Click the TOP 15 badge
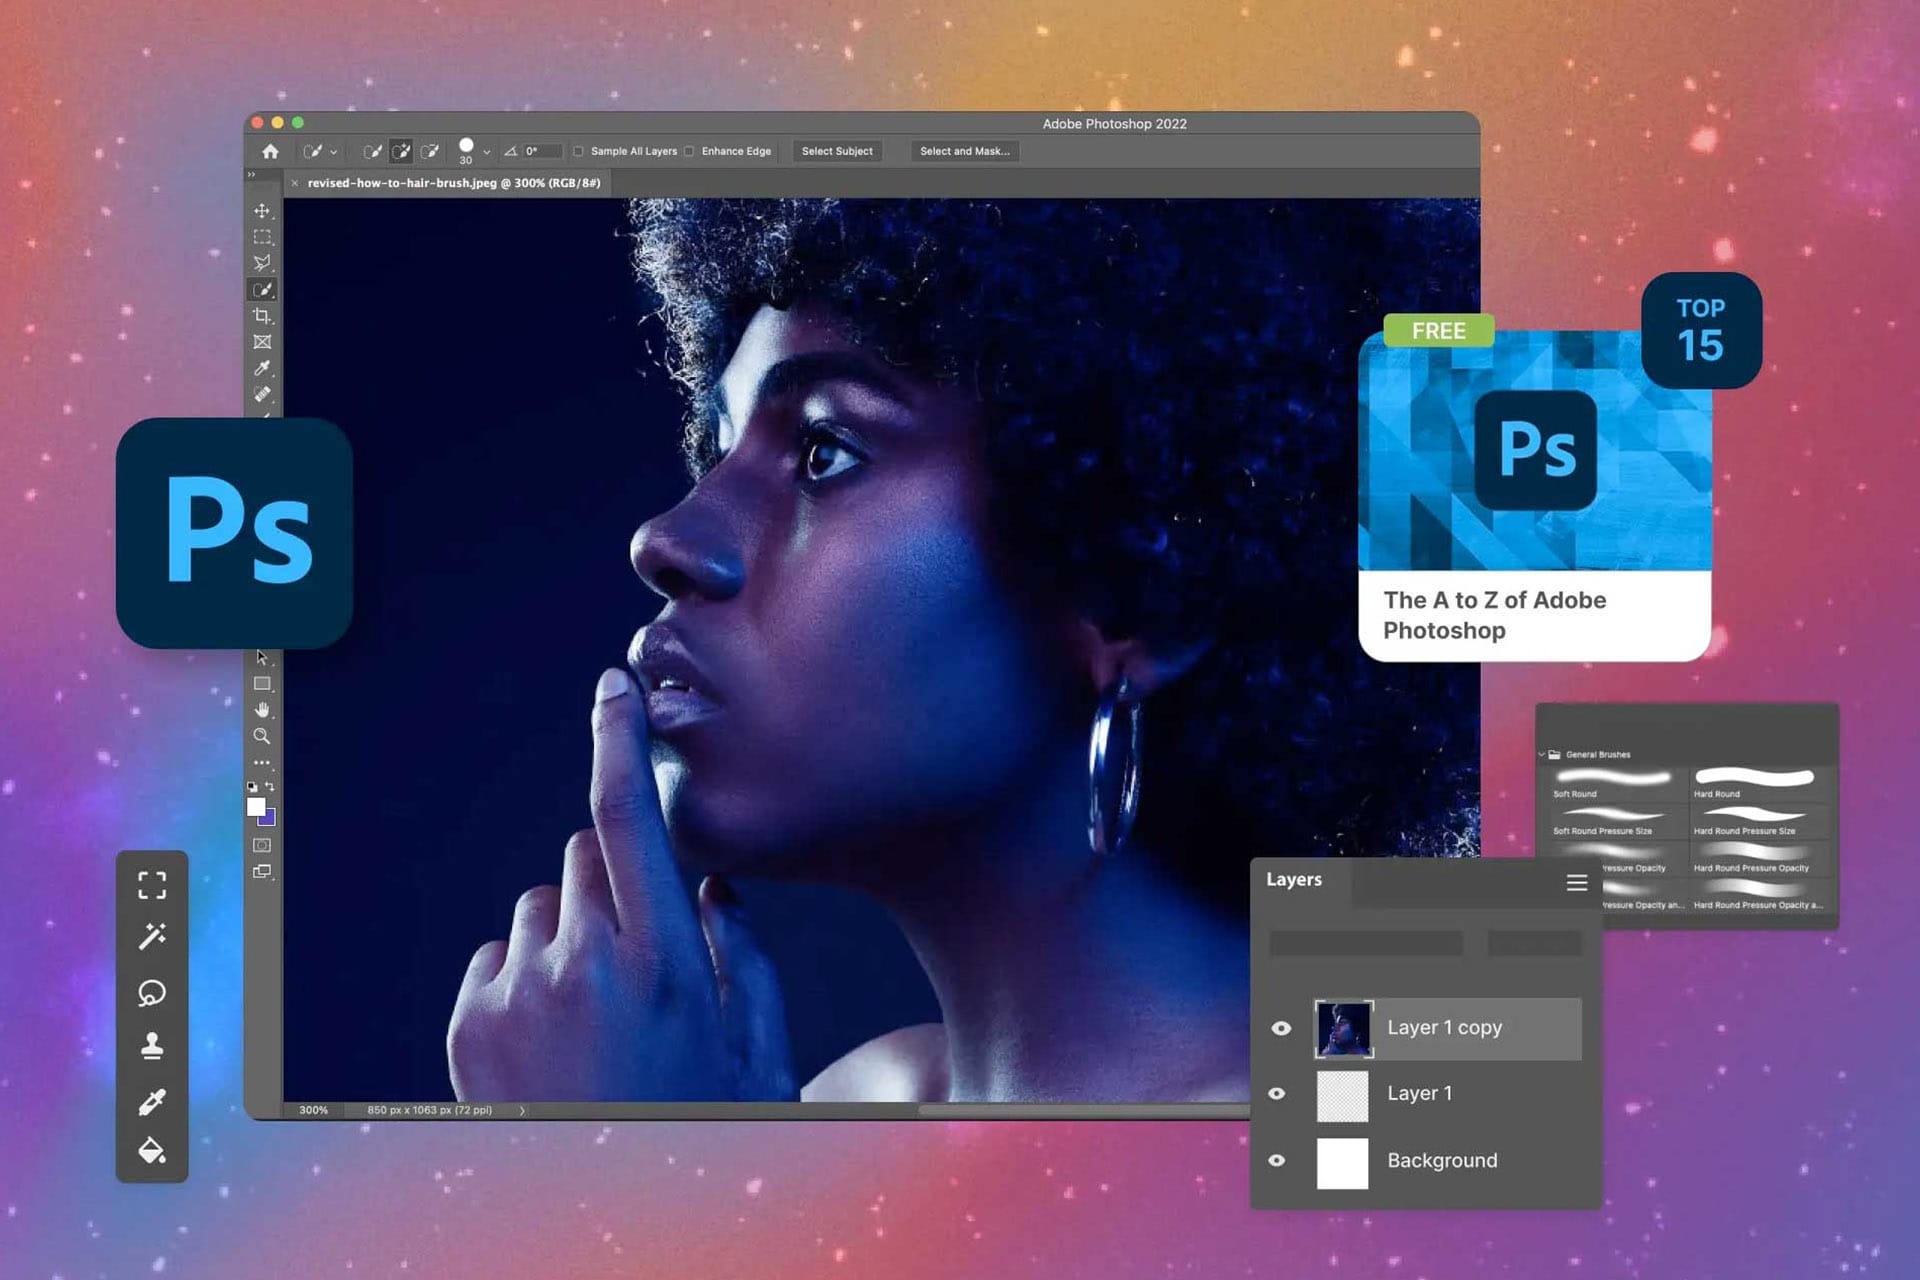Image resolution: width=1920 pixels, height=1280 pixels. (1701, 330)
